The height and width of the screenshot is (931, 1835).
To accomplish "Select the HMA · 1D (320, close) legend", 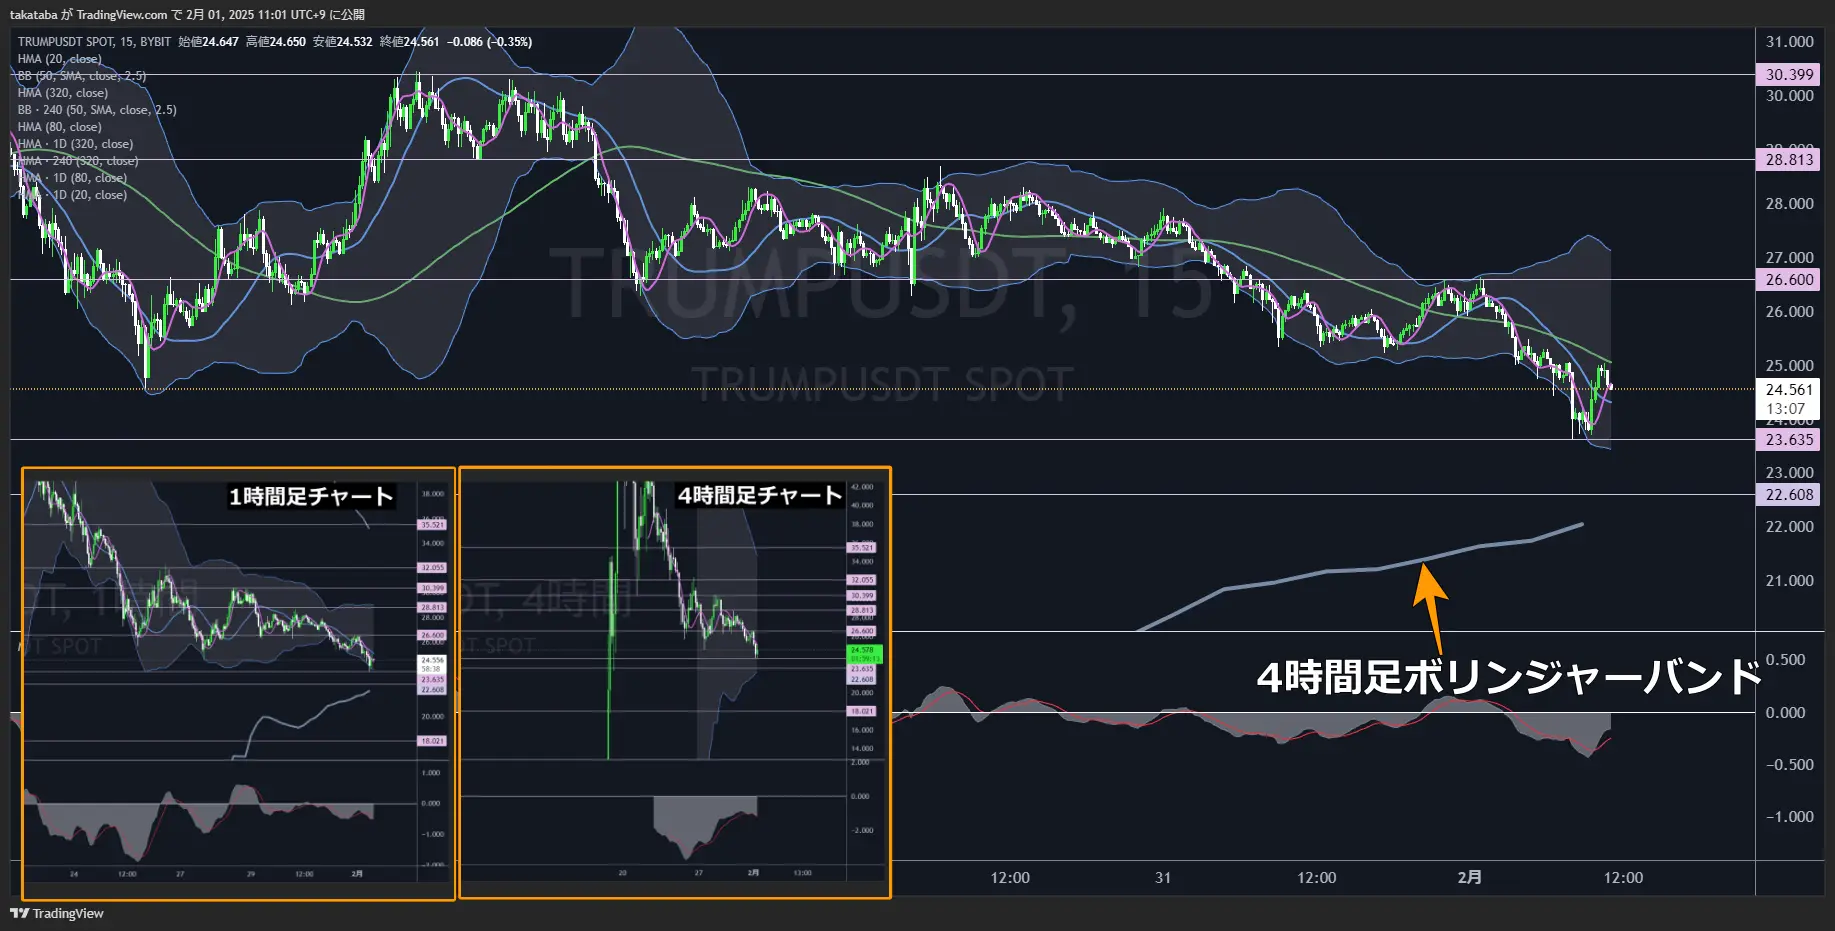I will [x=75, y=144].
